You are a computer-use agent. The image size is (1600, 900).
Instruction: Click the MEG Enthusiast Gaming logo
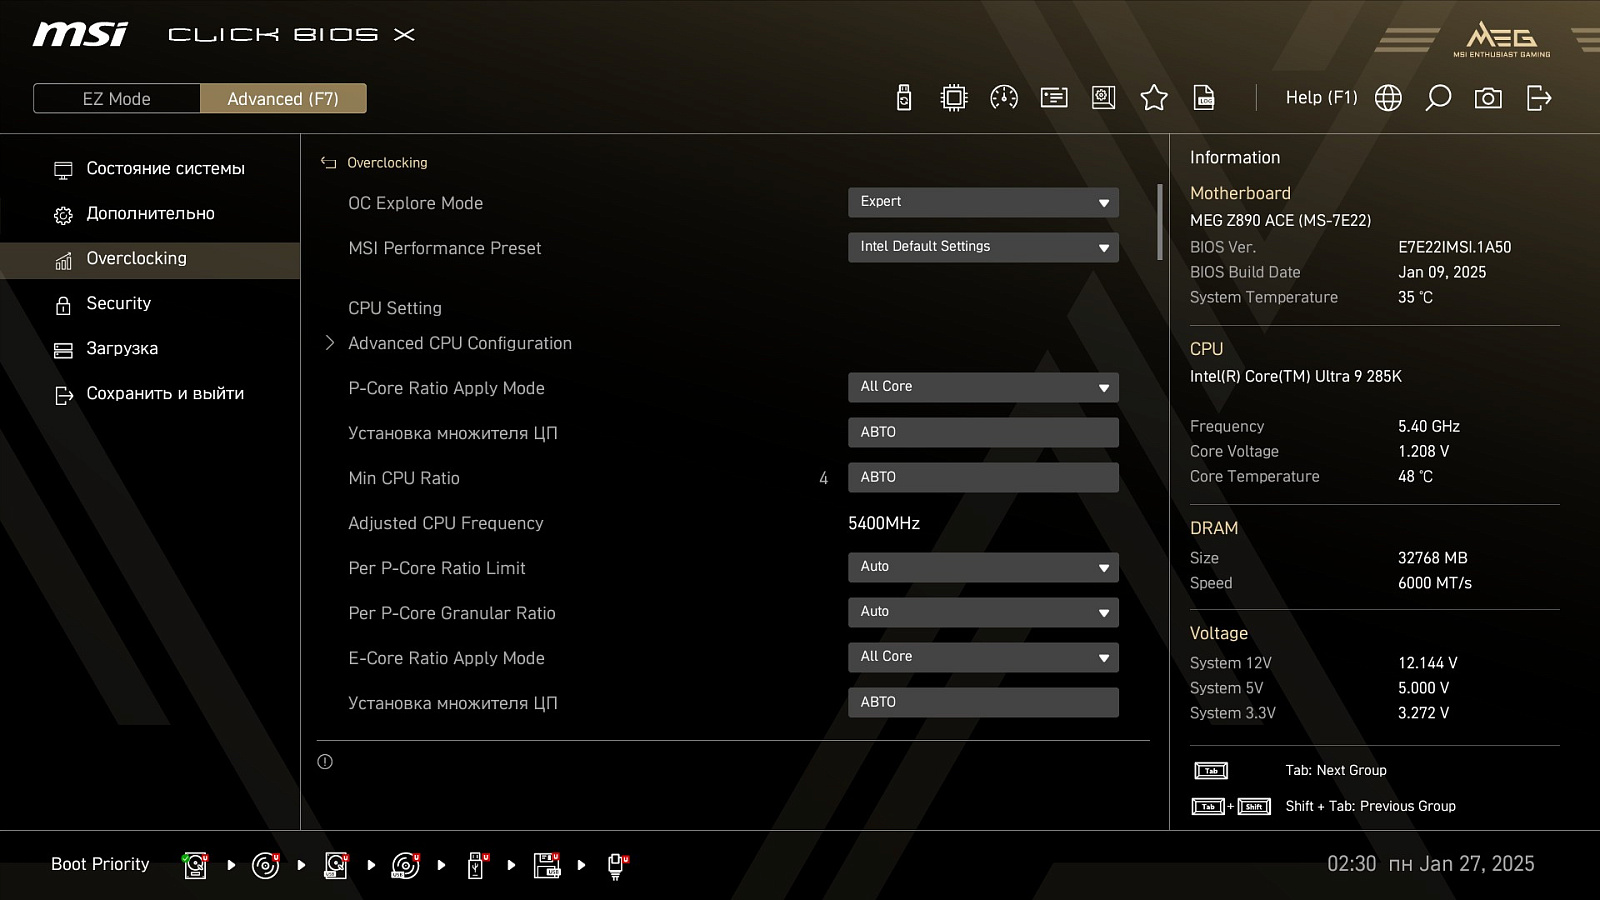pos(1501,39)
